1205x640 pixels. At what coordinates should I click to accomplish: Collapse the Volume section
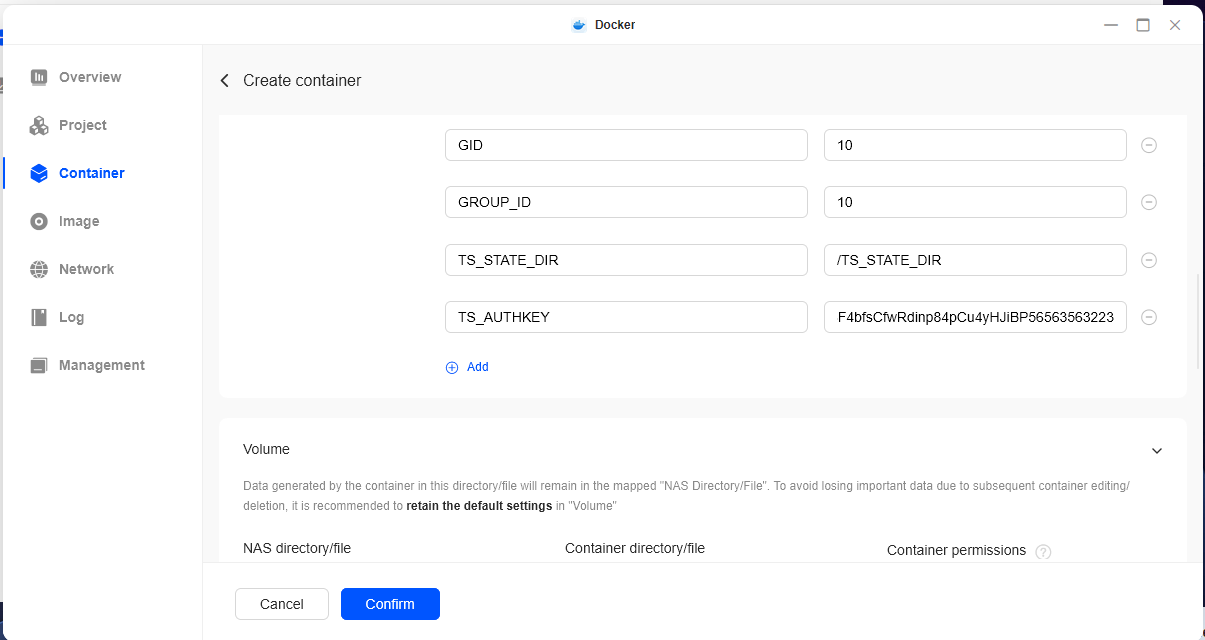pyautogui.click(x=1157, y=450)
